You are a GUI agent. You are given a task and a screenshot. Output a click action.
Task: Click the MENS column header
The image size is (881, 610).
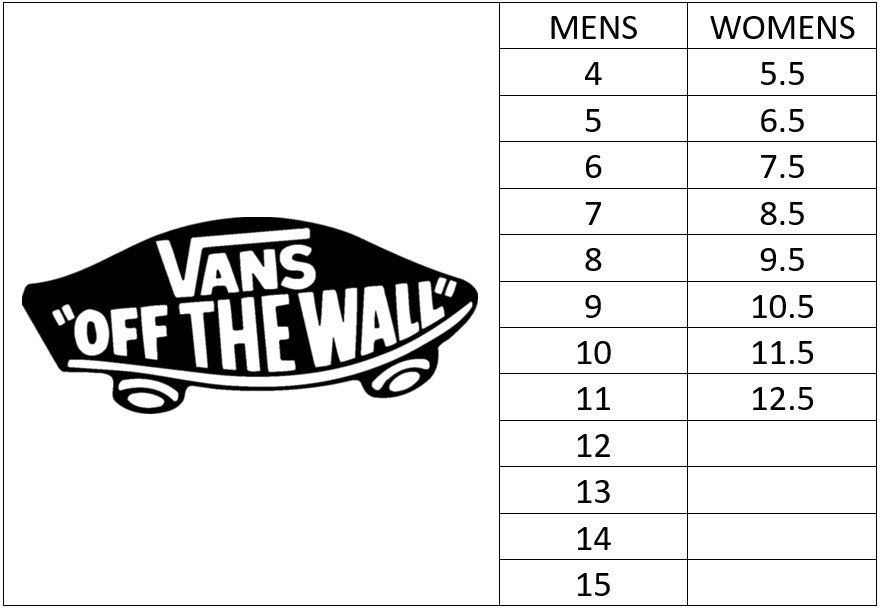tap(593, 28)
